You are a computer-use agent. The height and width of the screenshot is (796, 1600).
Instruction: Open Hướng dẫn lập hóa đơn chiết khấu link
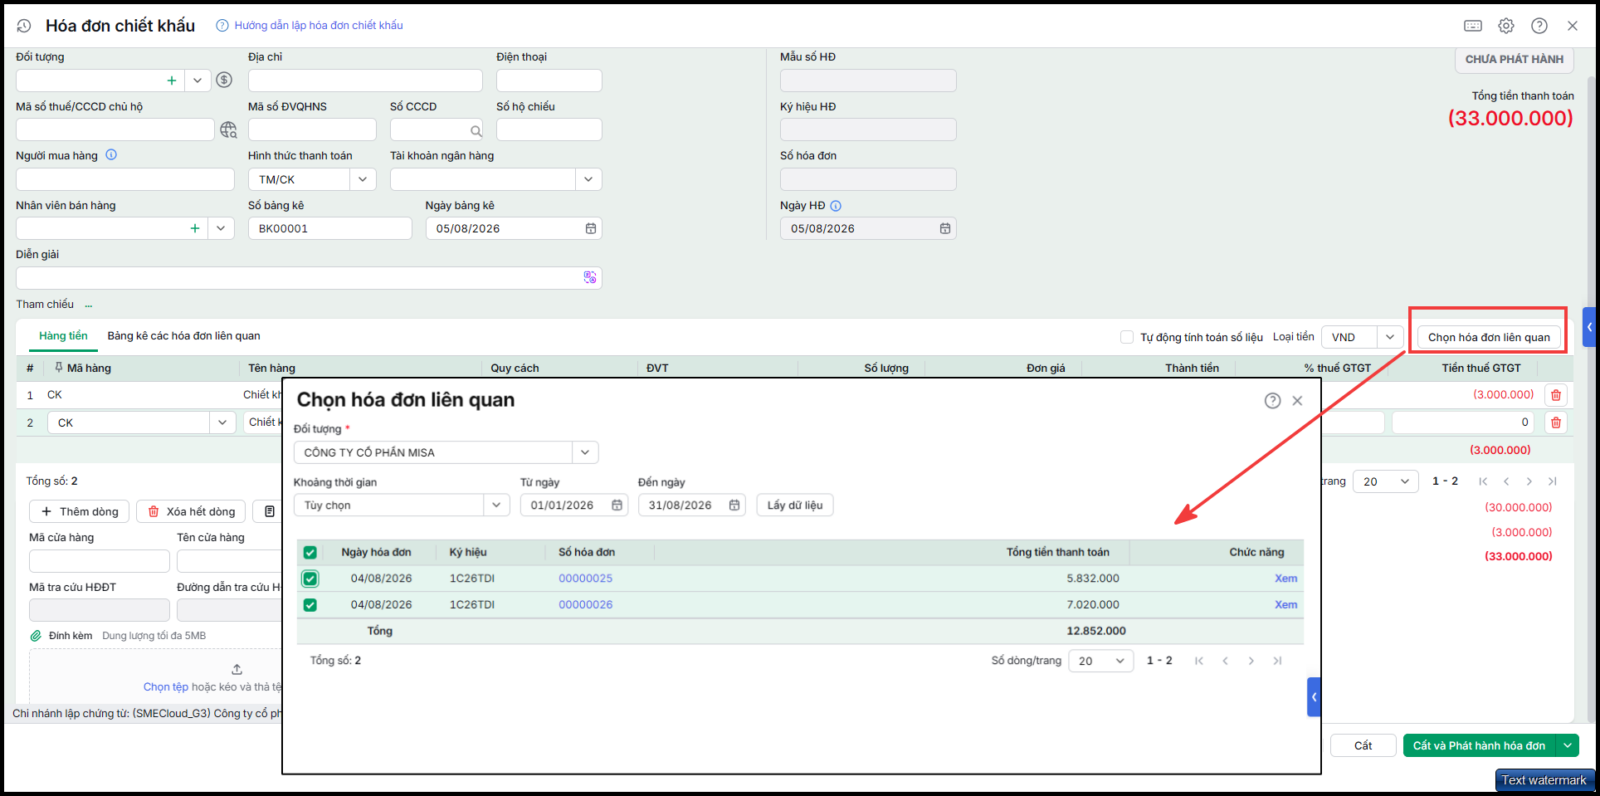pos(319,26)
